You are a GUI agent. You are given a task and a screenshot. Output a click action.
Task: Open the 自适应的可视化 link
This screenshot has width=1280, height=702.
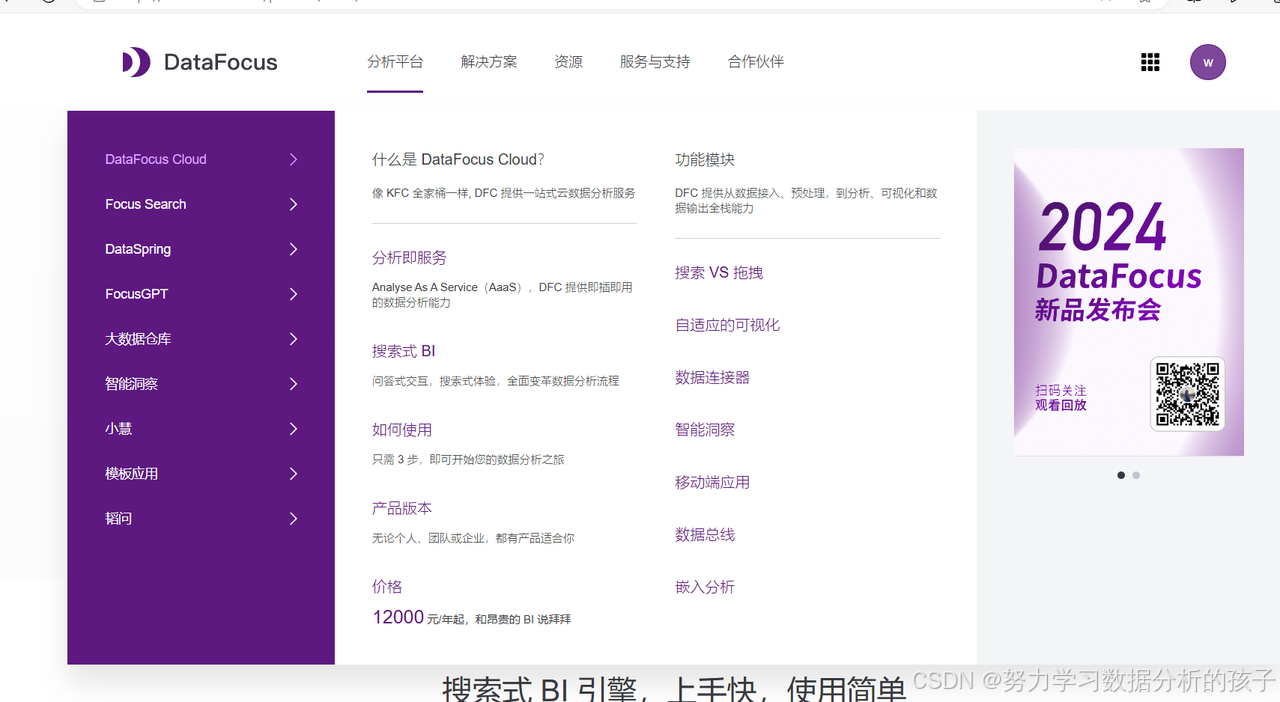point(727,325)
